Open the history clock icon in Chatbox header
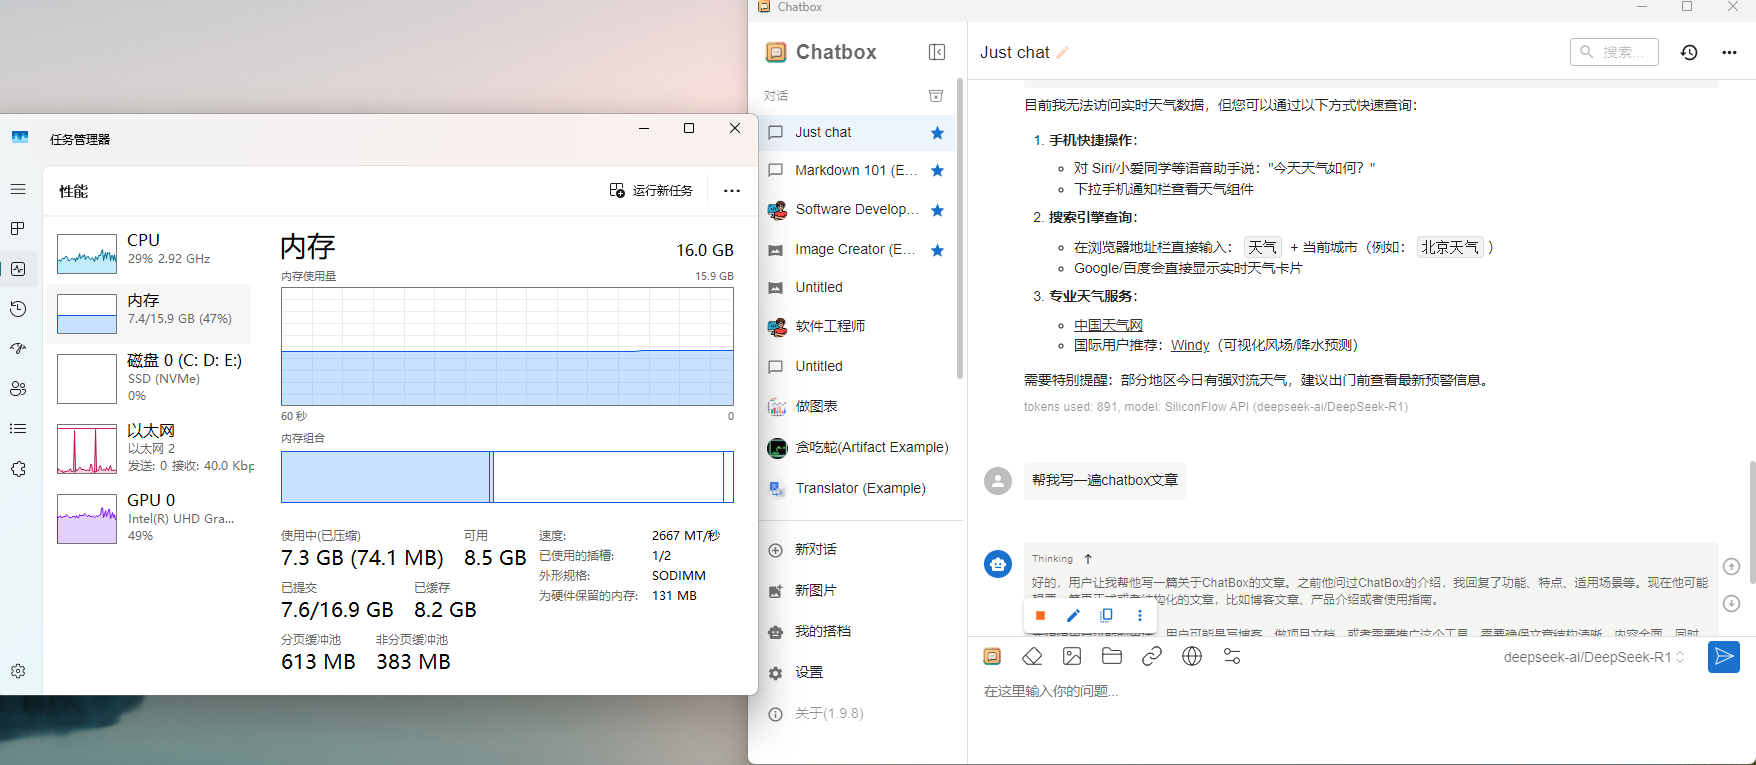Image resolution: width=1756 pixels, height=765 pixels. click(x=1689, y=52)
